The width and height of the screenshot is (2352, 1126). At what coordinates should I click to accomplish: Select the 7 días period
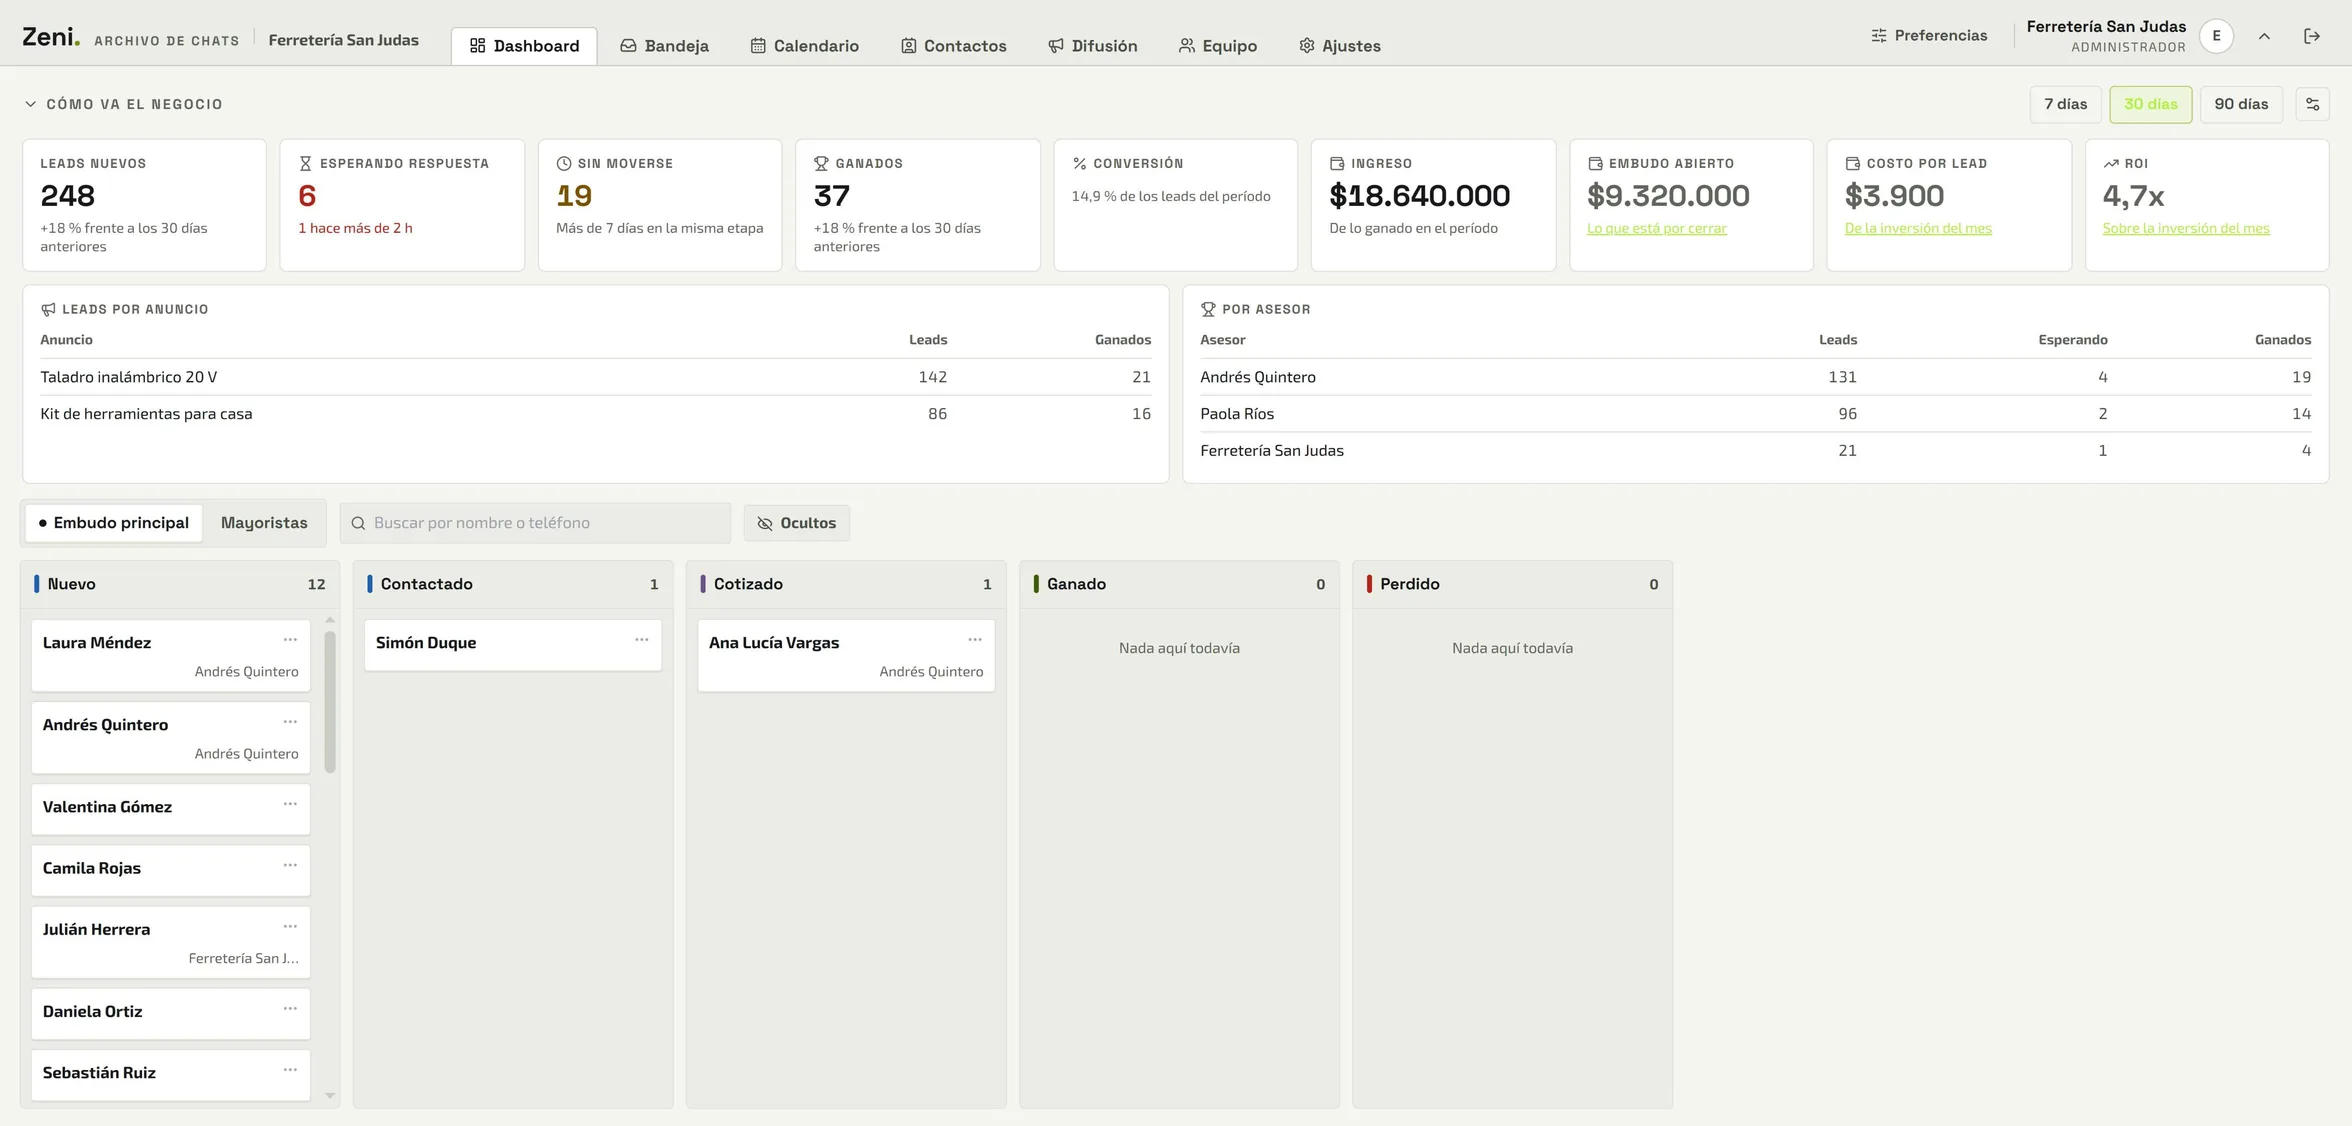[2065, 104]
